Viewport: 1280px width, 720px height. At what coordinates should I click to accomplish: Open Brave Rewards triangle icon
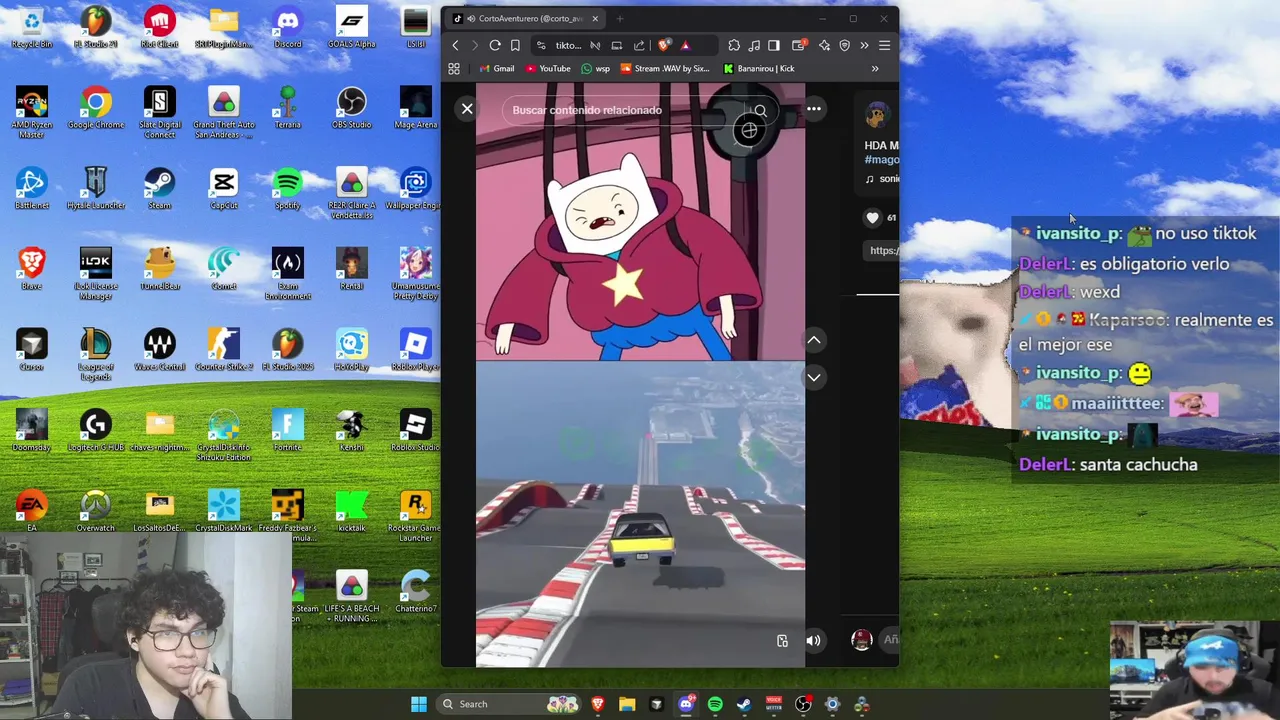(685, 45)
